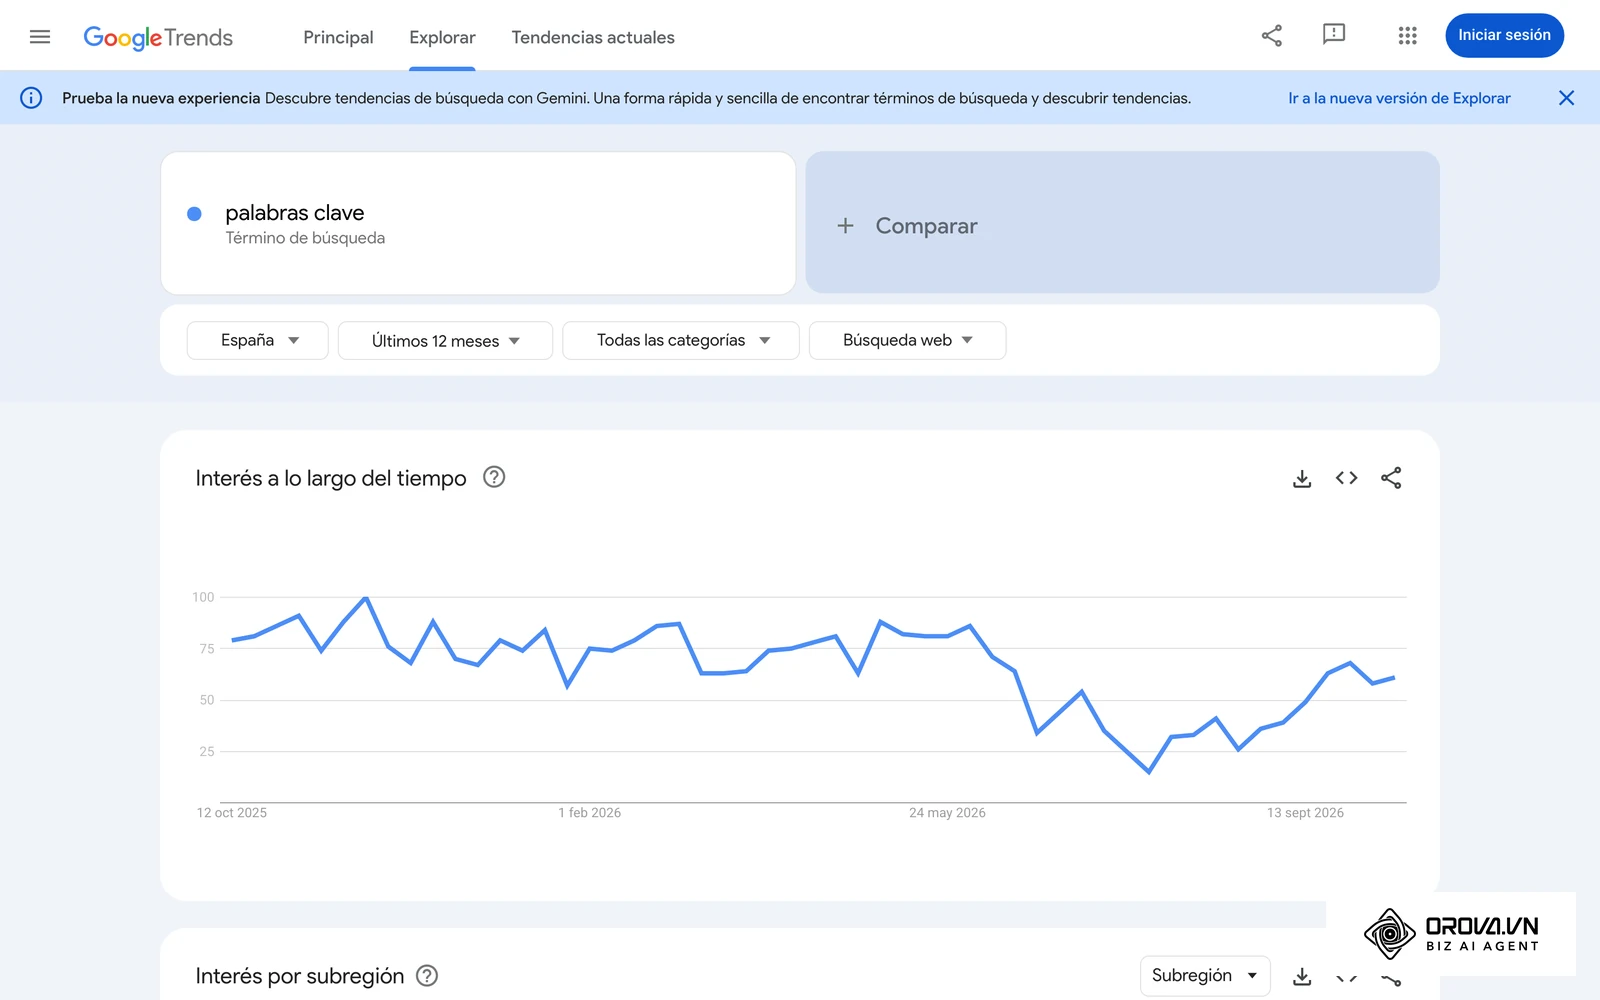
Task: Open the Google apps grid
Action: coord(1408,36)
